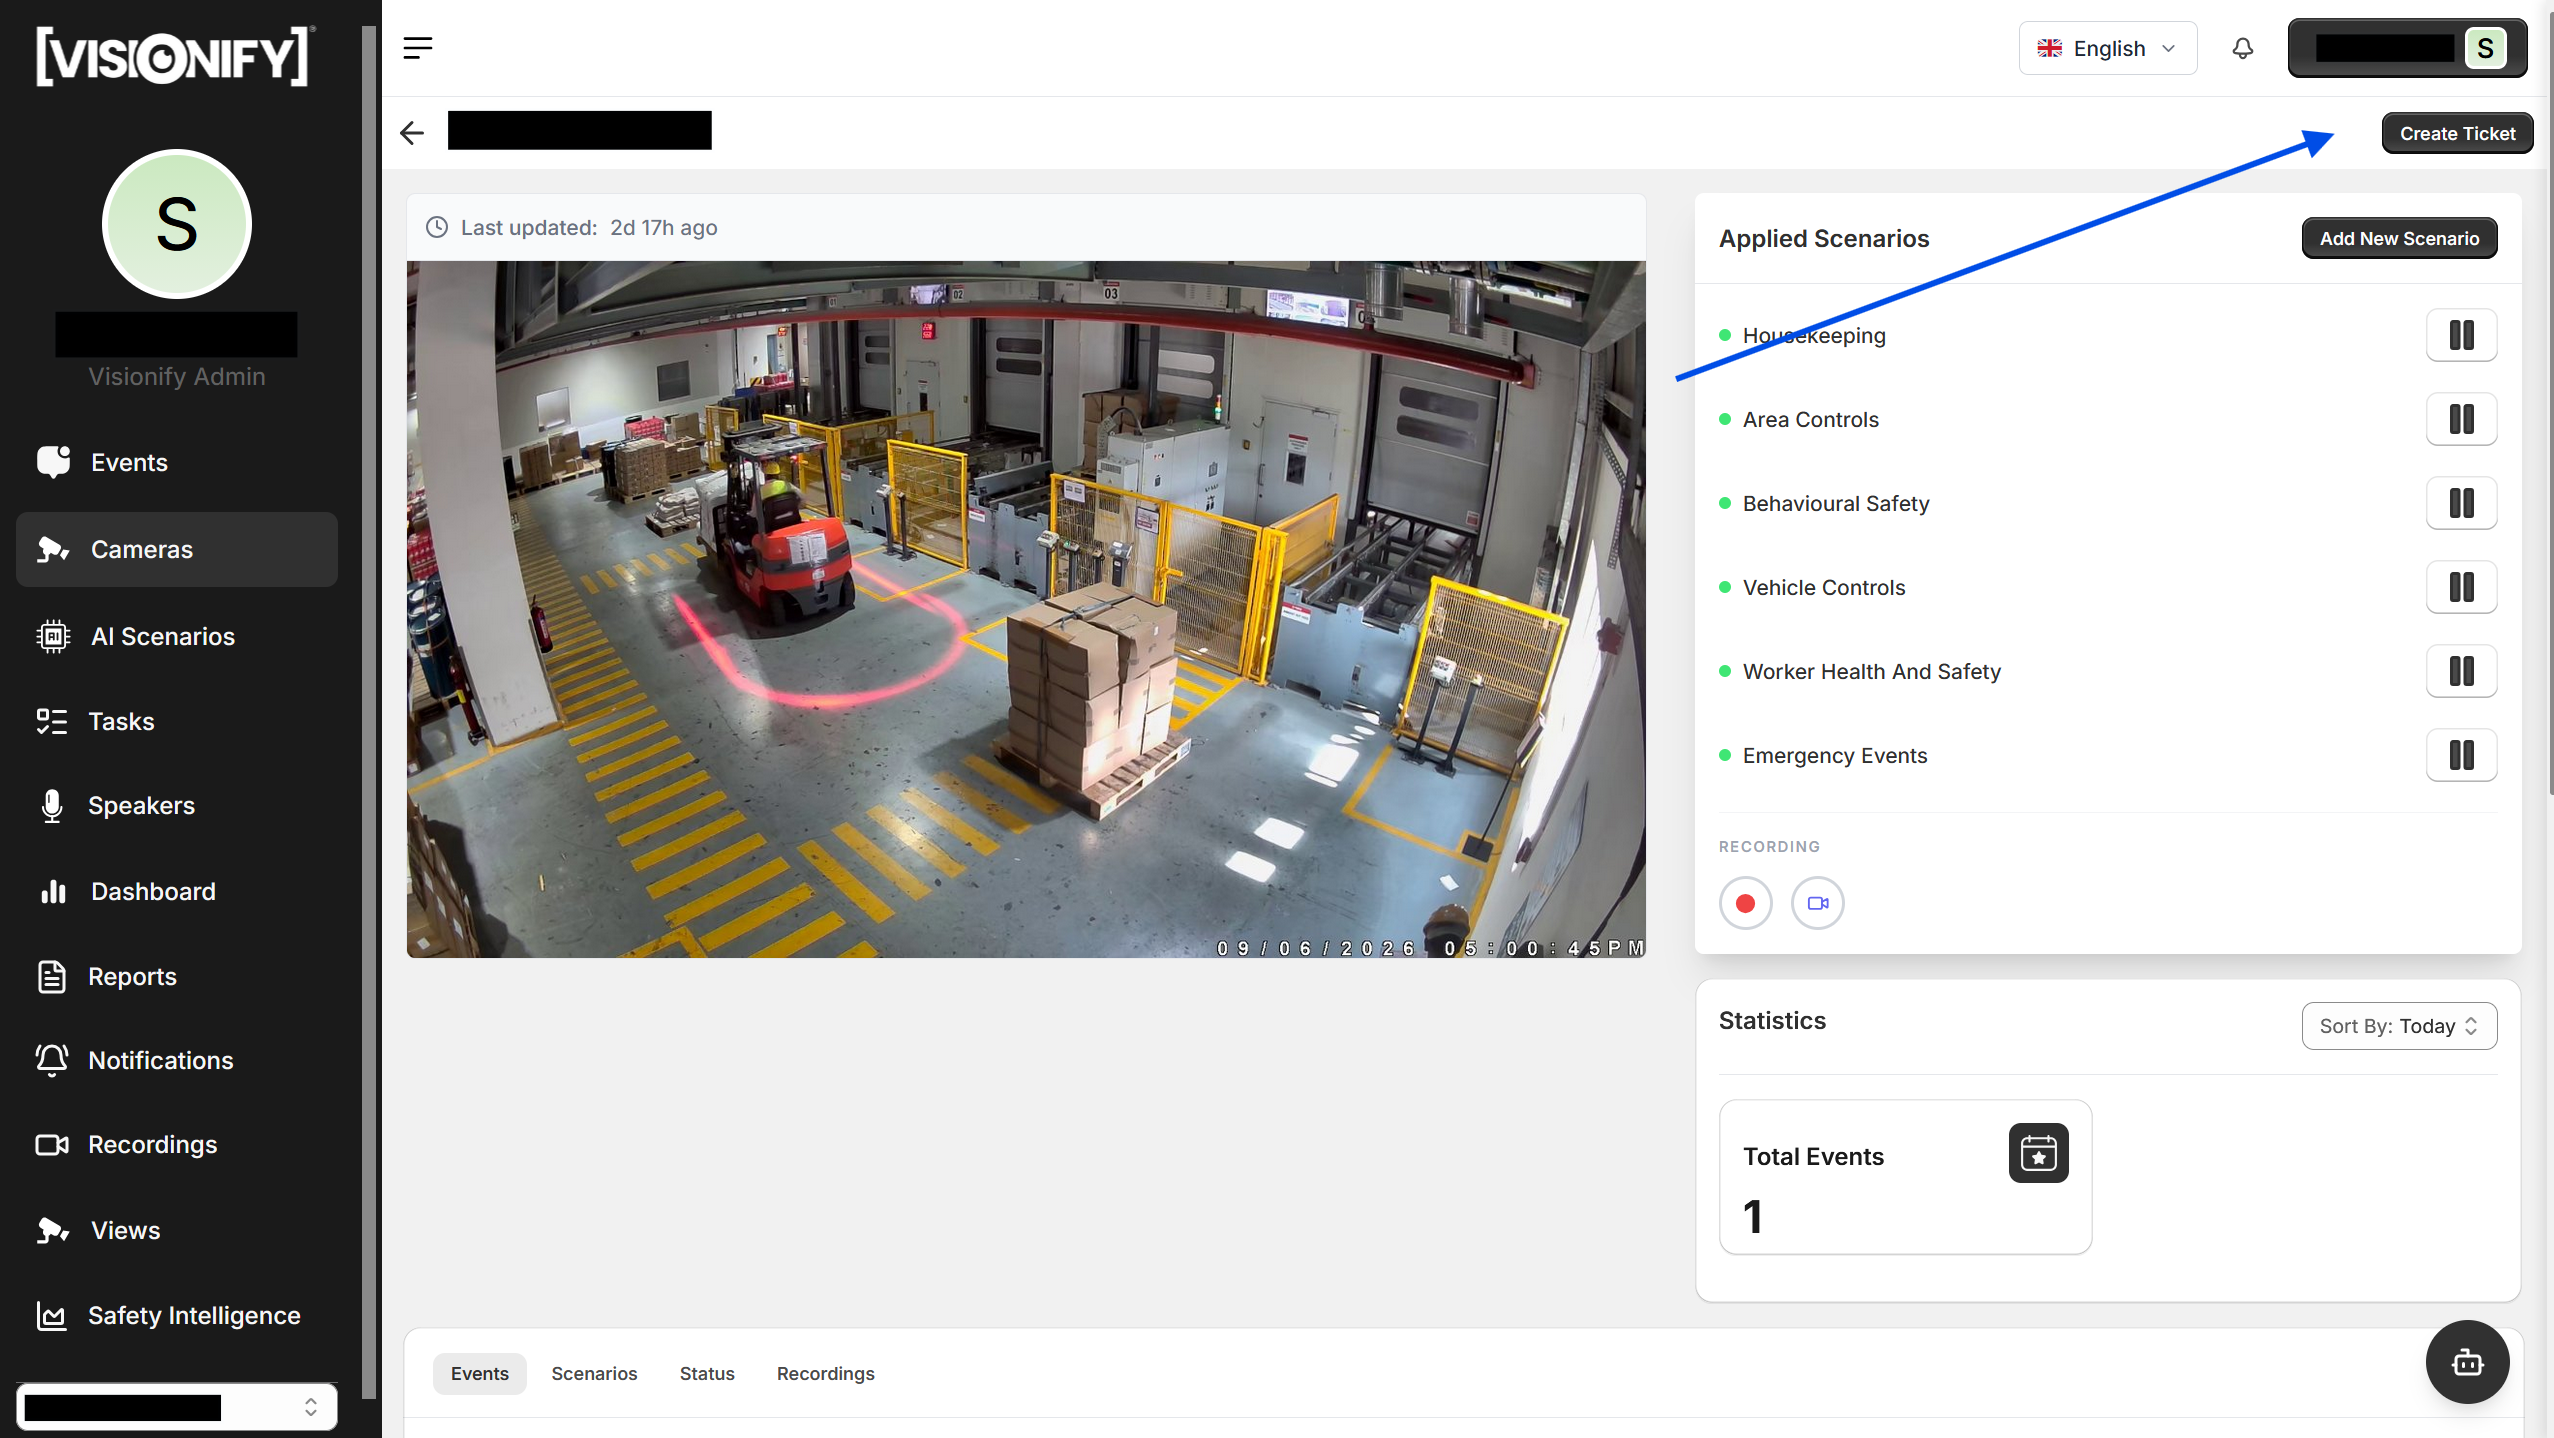Expand the site selector at sidebar bottom

pos(177,1407)
